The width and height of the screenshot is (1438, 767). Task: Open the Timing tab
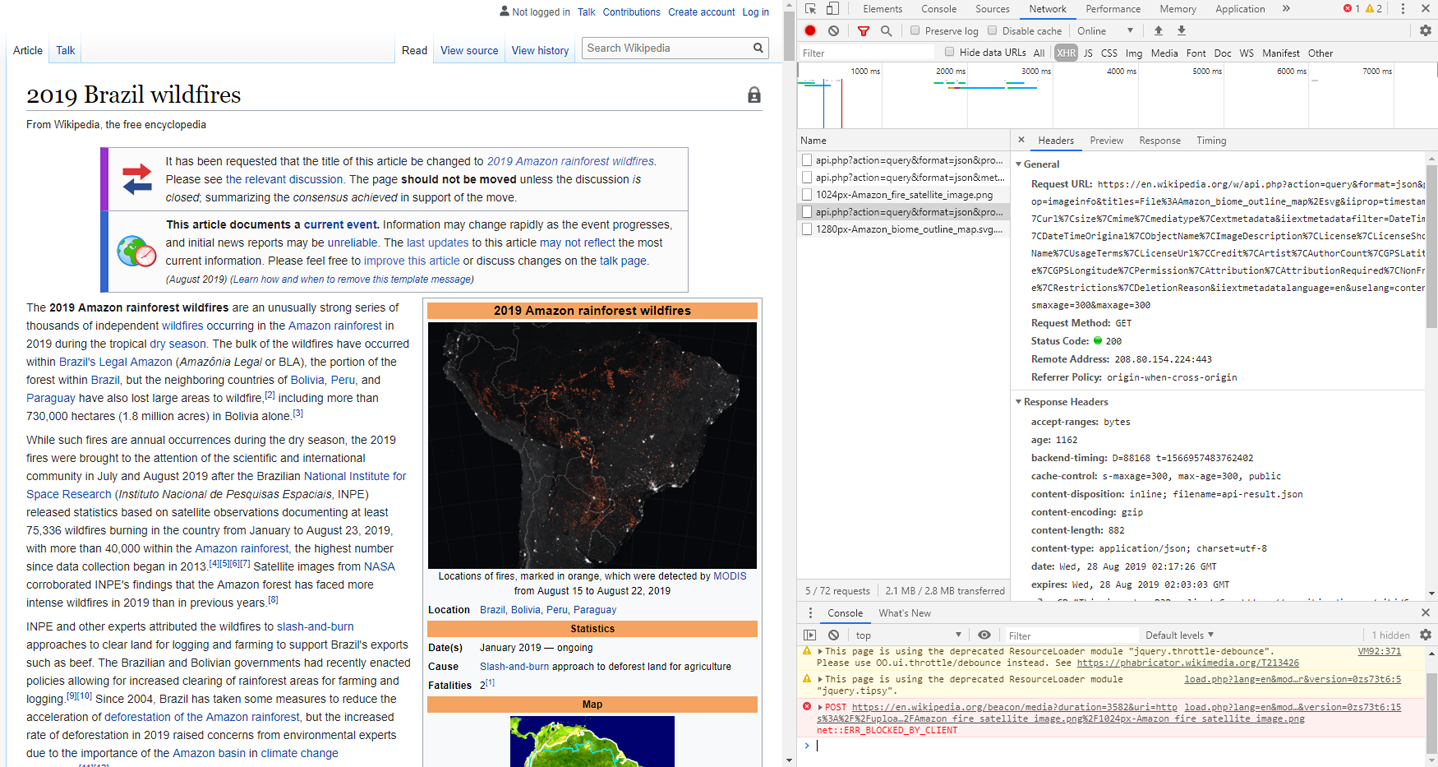click(1211, 140)
